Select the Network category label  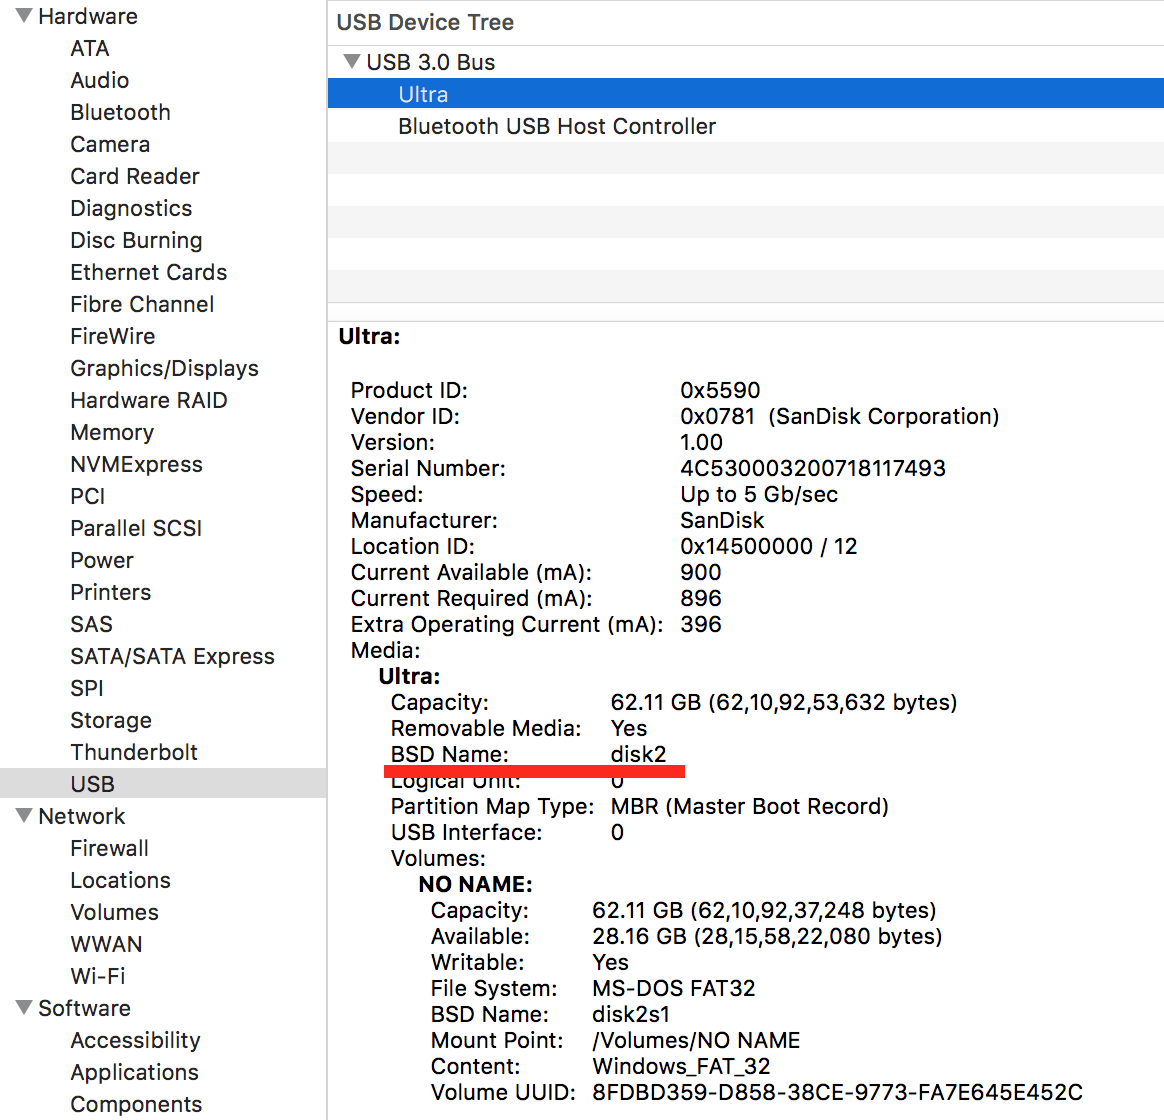pos(82,816)
